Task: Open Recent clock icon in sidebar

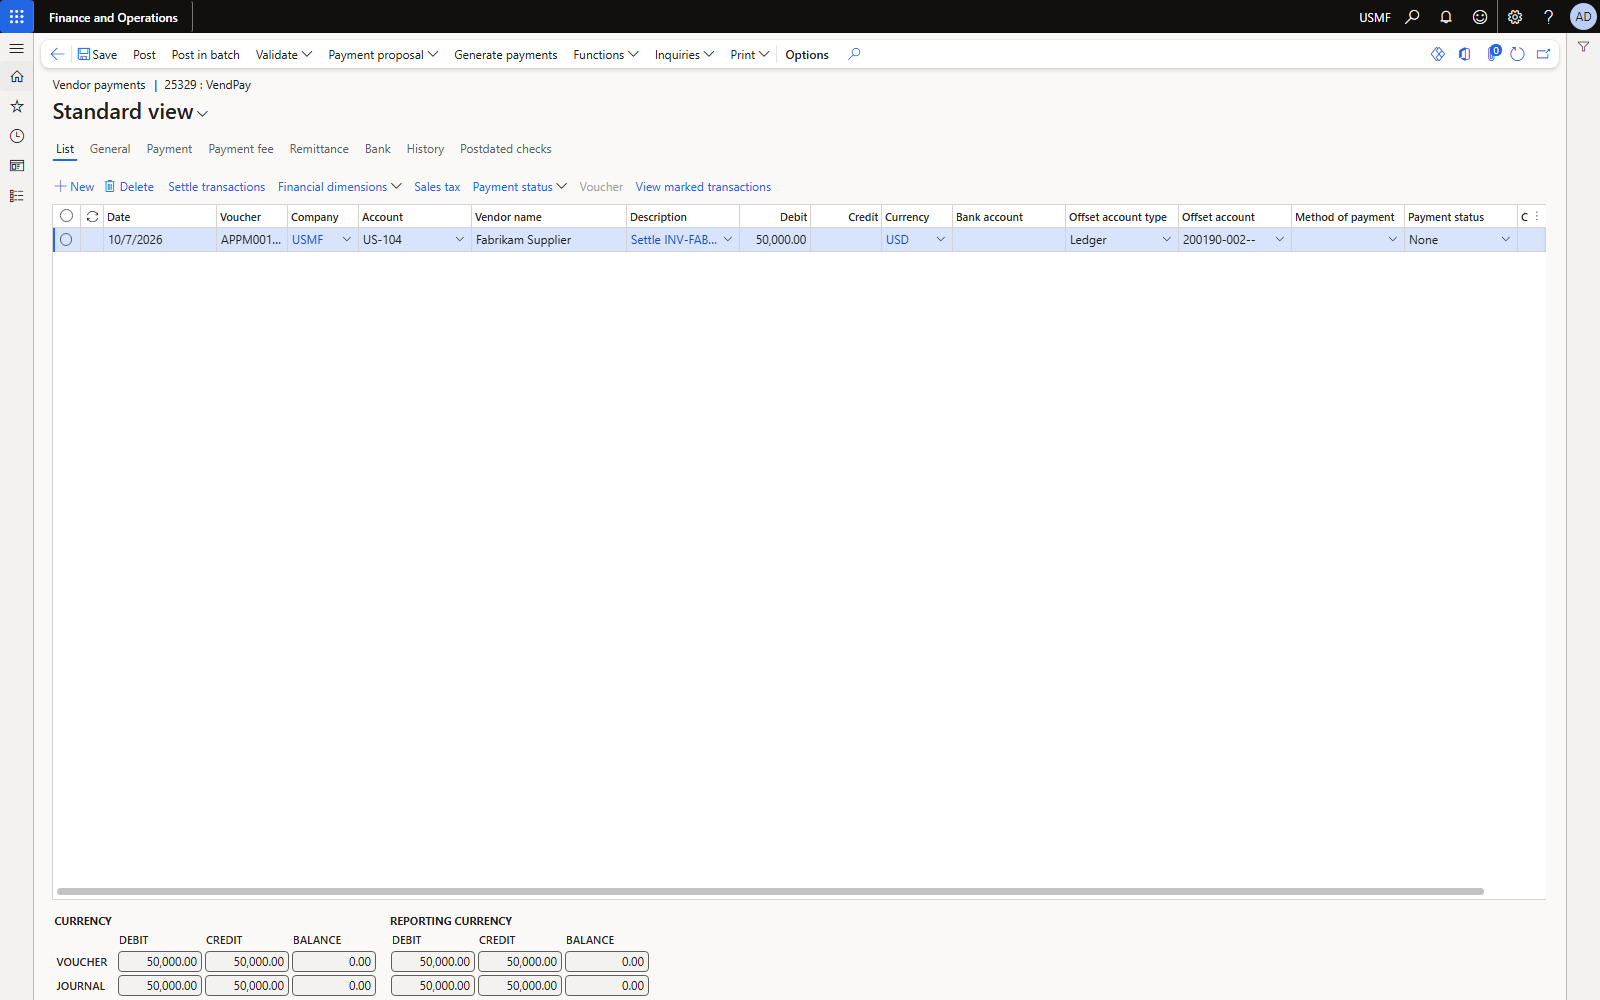Action: pyautogui.click(x=17, y=136)
